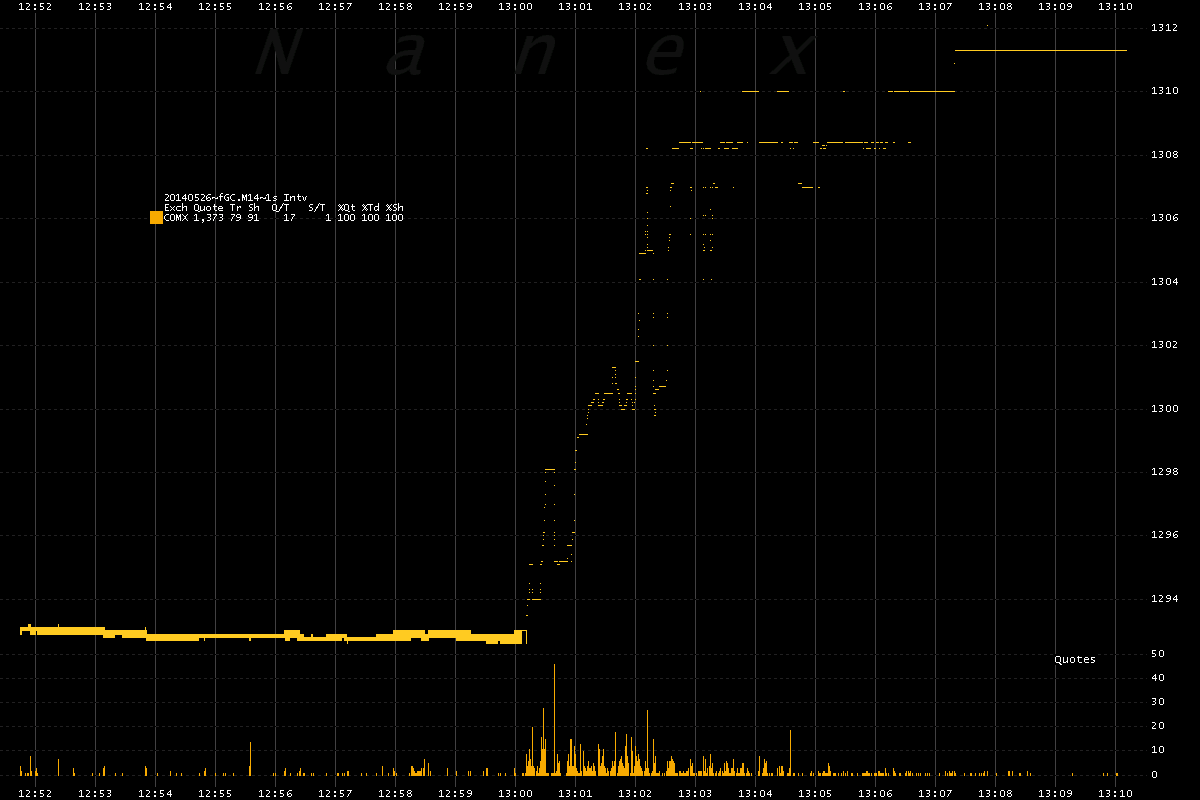Viewport: 1200px width, 800px height.
Task: Click the 13:00 label on the top time axis
Action: point(515,7)
